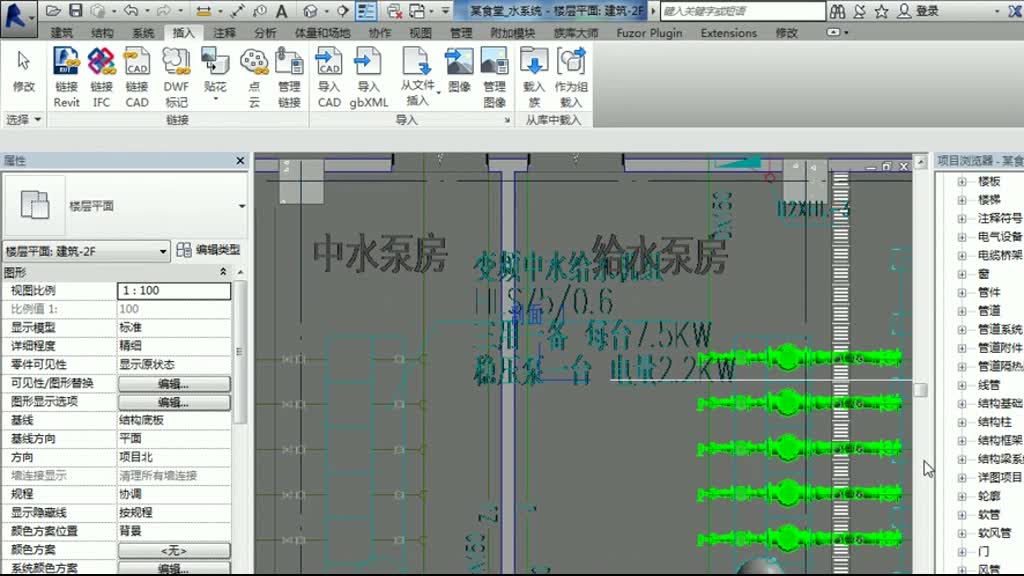Expand the 贴花 dropdown arrow
1024x576 pixels.
click(217, 99)
